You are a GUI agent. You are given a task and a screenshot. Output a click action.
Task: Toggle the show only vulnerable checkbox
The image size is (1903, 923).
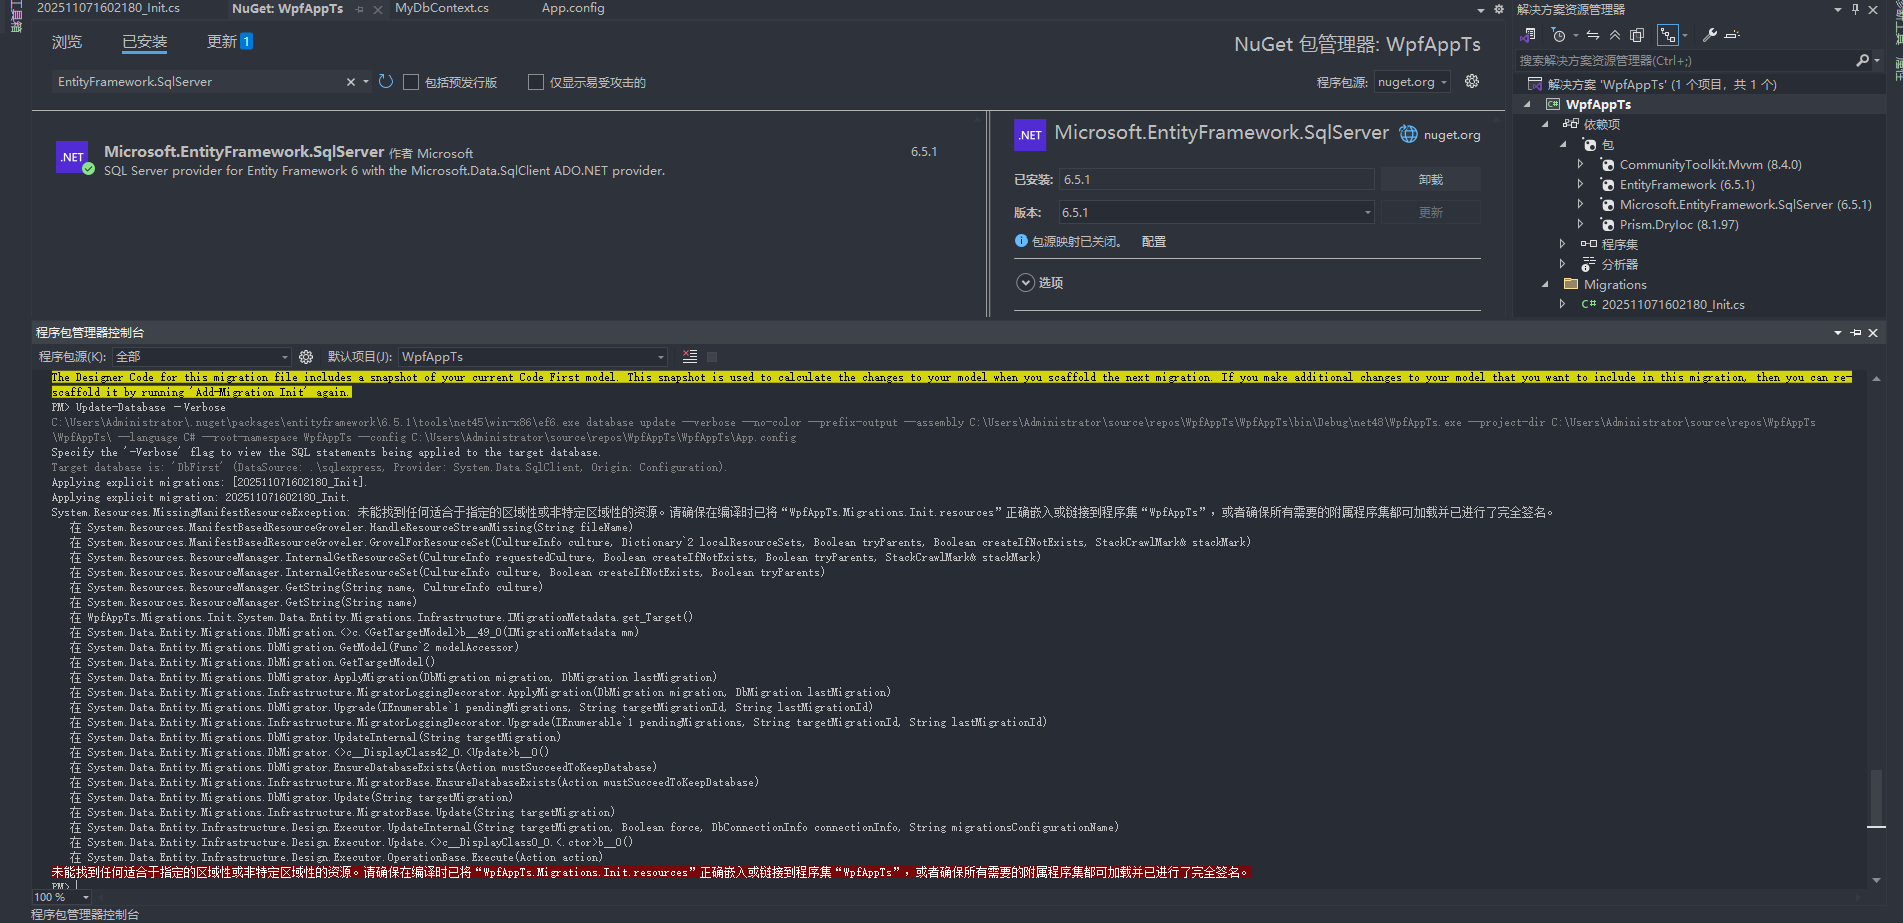click(x=536, y=82)
